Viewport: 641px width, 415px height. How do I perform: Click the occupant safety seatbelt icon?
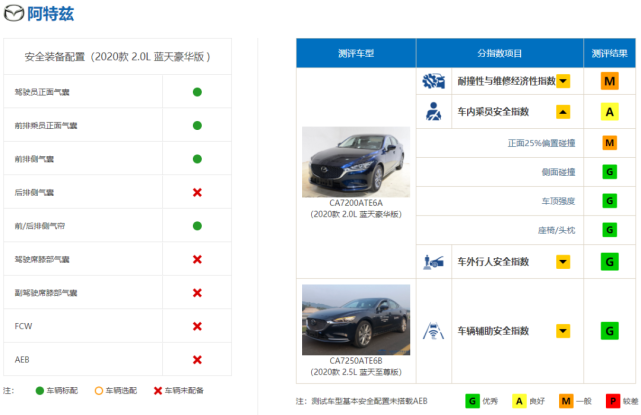pyautogui.click(x=434, y=112)
